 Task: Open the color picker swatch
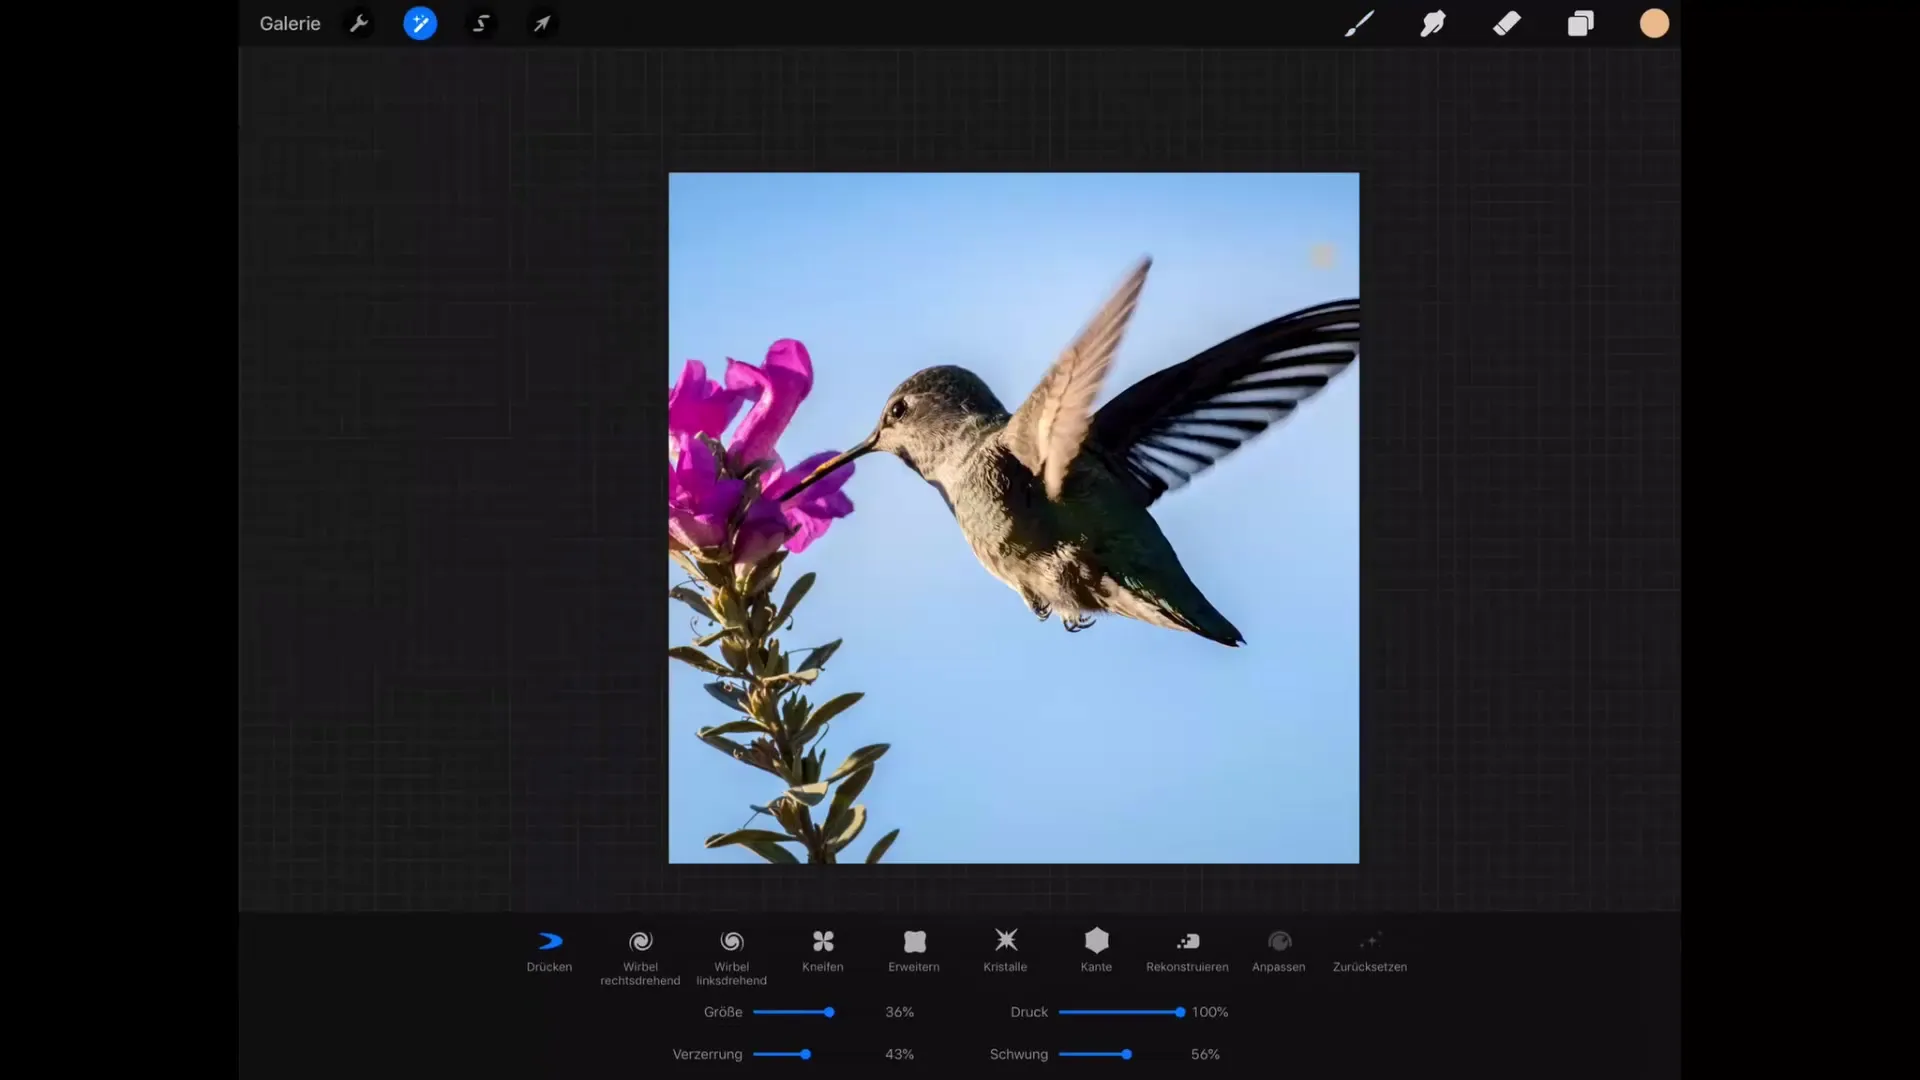pyautogui.click(x=1654, y=23)
